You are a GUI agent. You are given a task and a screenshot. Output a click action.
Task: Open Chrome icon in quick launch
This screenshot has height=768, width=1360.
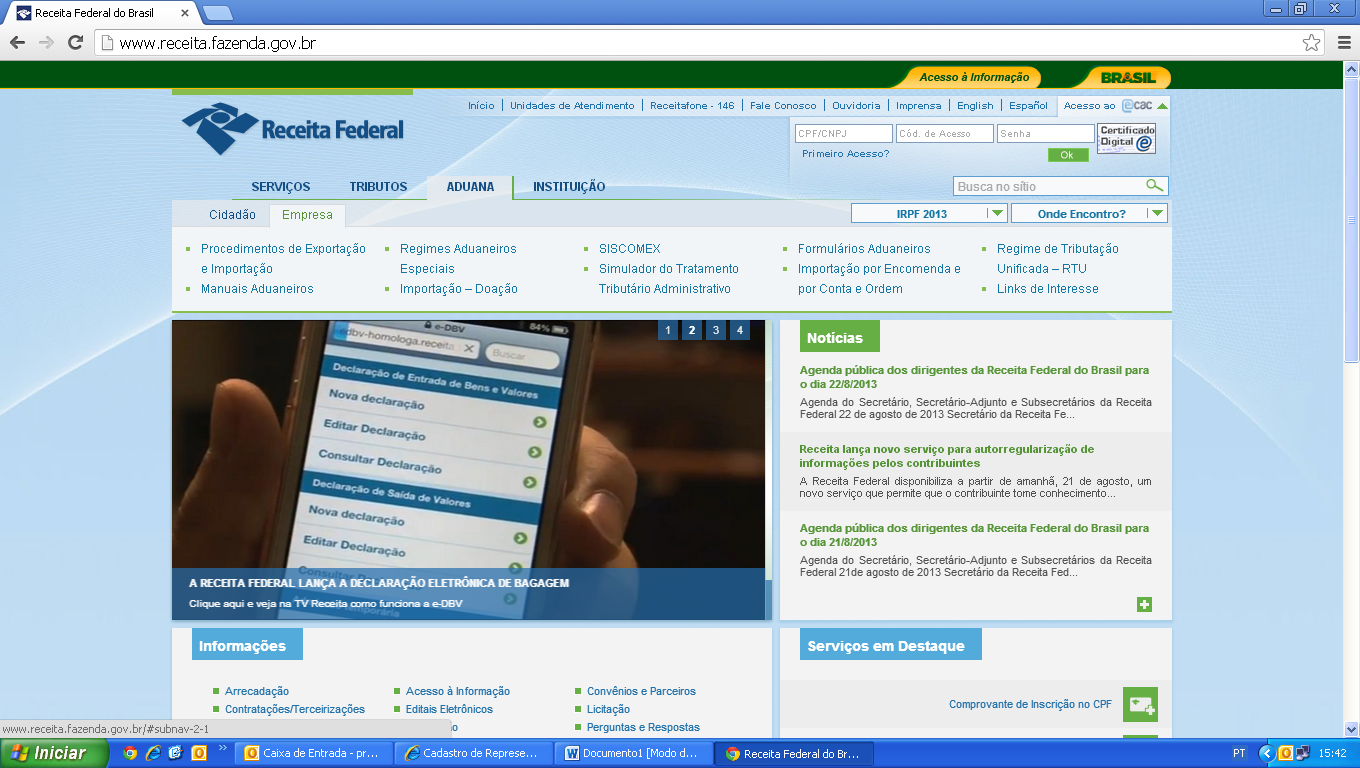pos(130,753)
